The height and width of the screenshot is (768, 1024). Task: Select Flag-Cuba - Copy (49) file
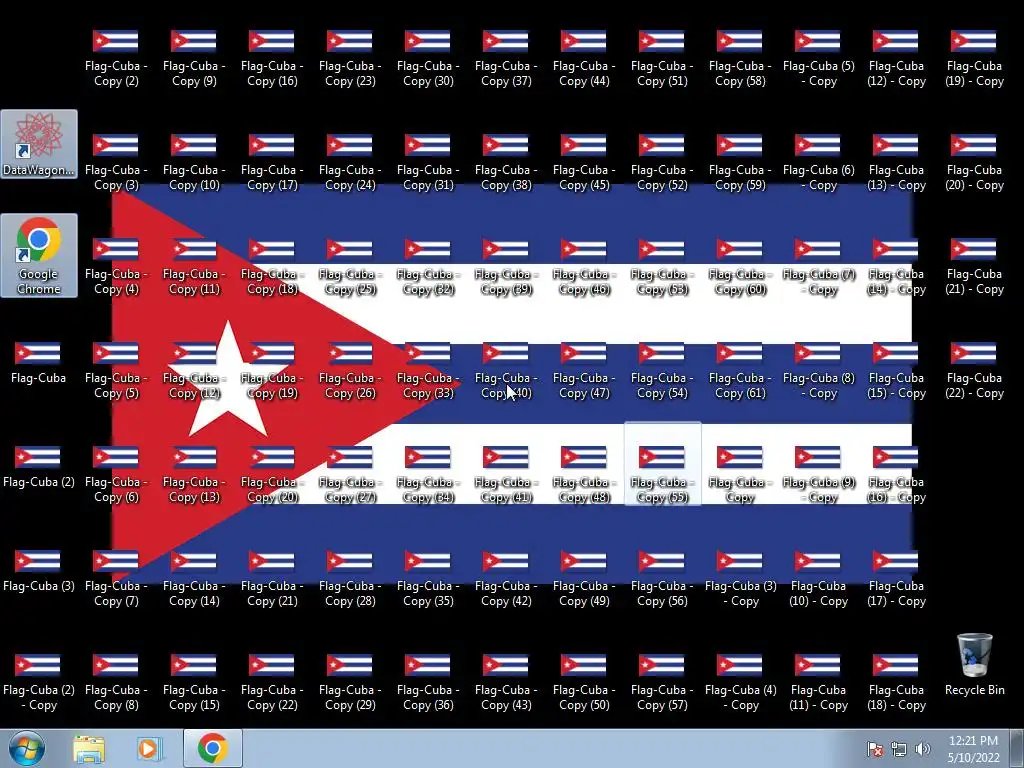(584, 578)
